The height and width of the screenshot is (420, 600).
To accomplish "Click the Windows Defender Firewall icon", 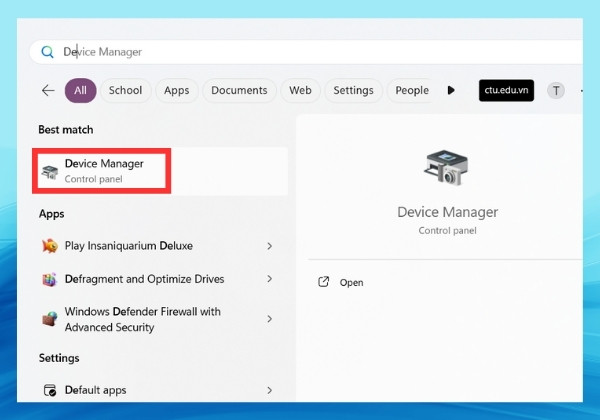I will [x=50, y=319].
